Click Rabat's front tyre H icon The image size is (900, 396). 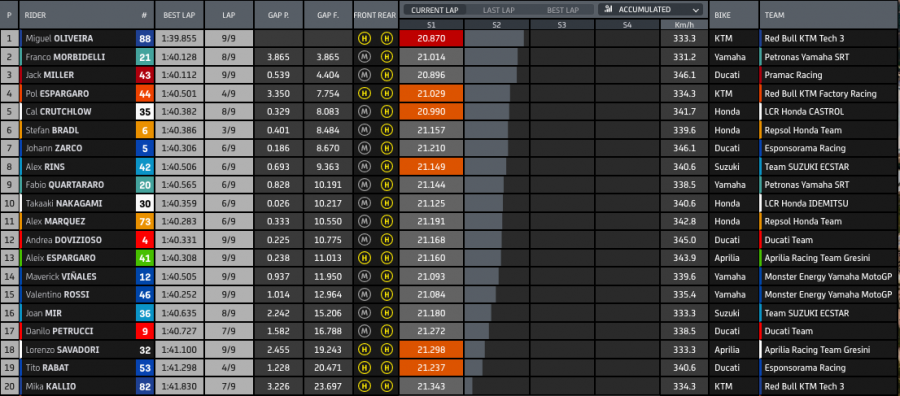click(363, 368)
